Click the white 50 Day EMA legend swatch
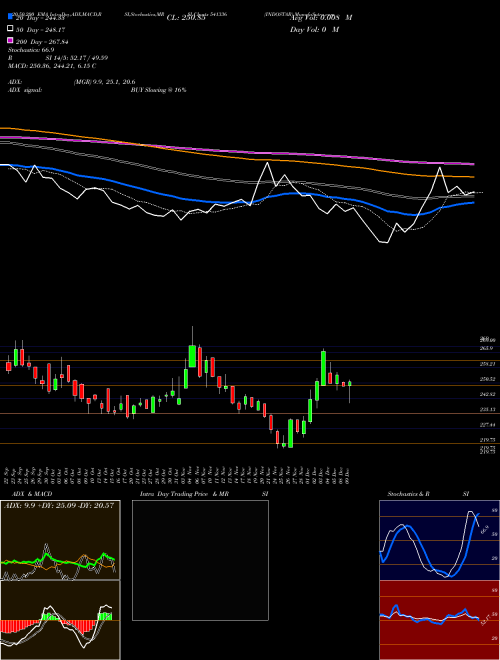The image size is (500, 660). coord(10,29)
